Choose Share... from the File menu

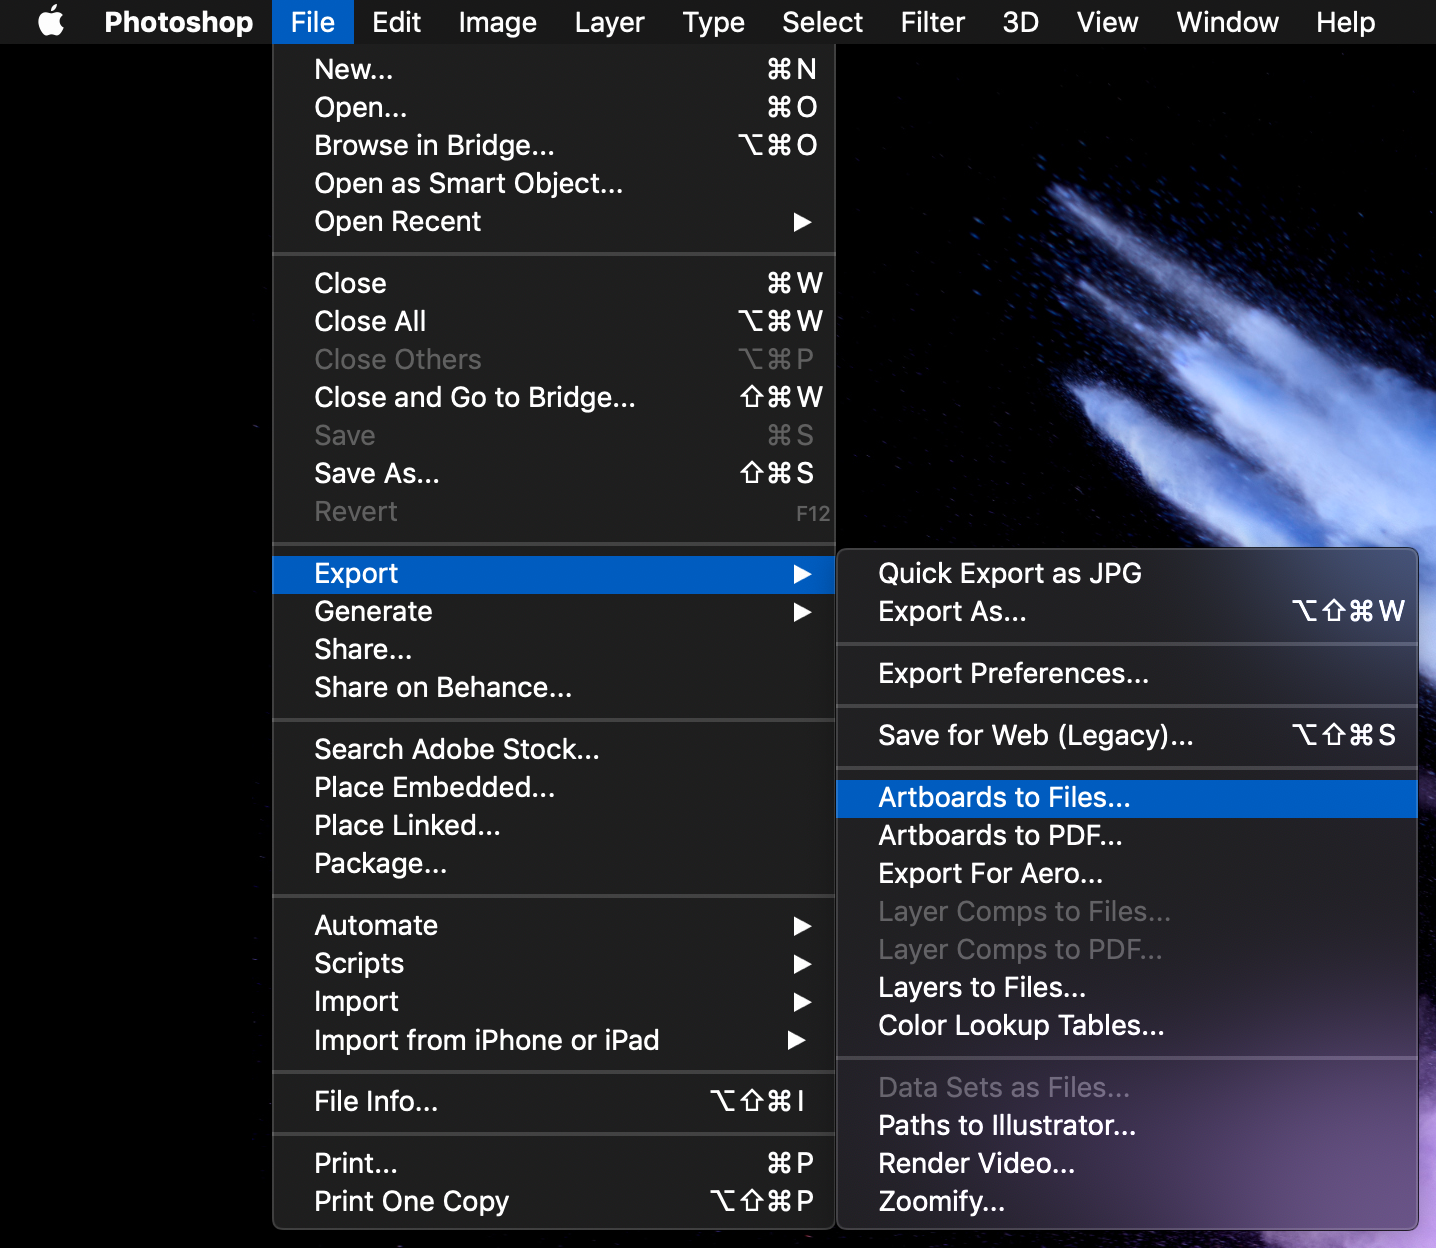(554, 650)
